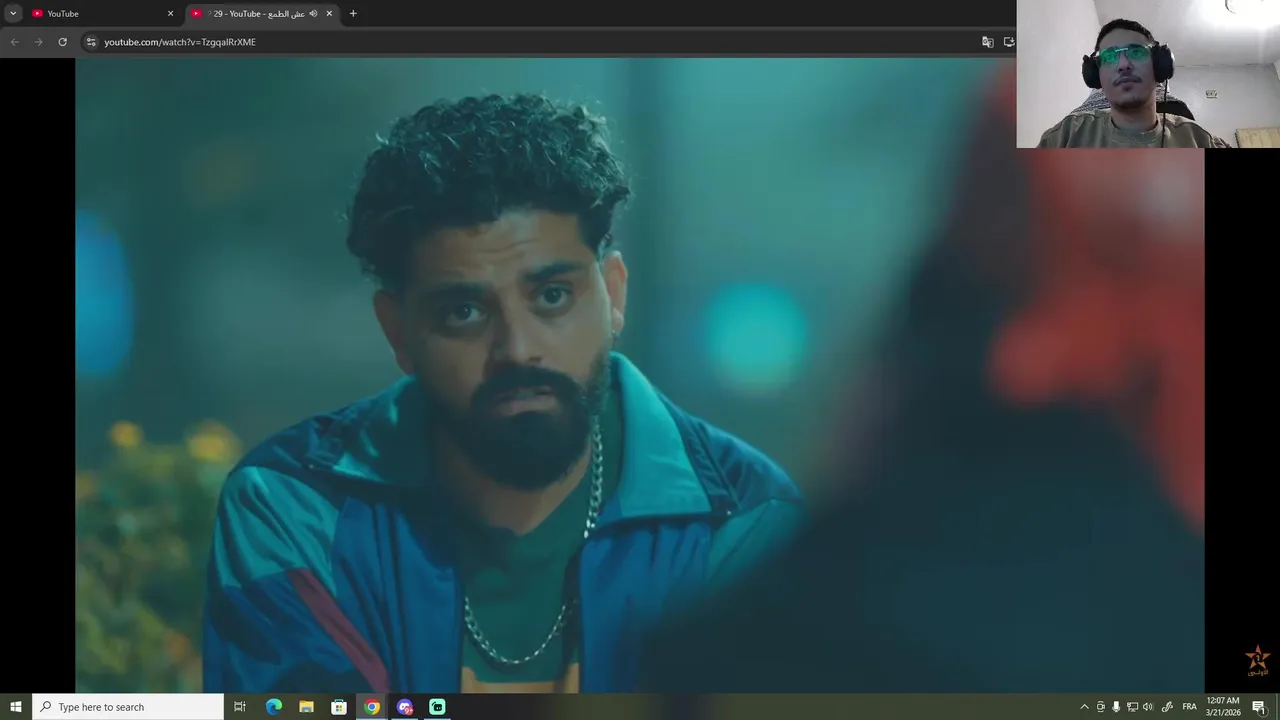Select Google Chrome in the taskbar
Screen dimensions: 1280x720
click(372, 707)
